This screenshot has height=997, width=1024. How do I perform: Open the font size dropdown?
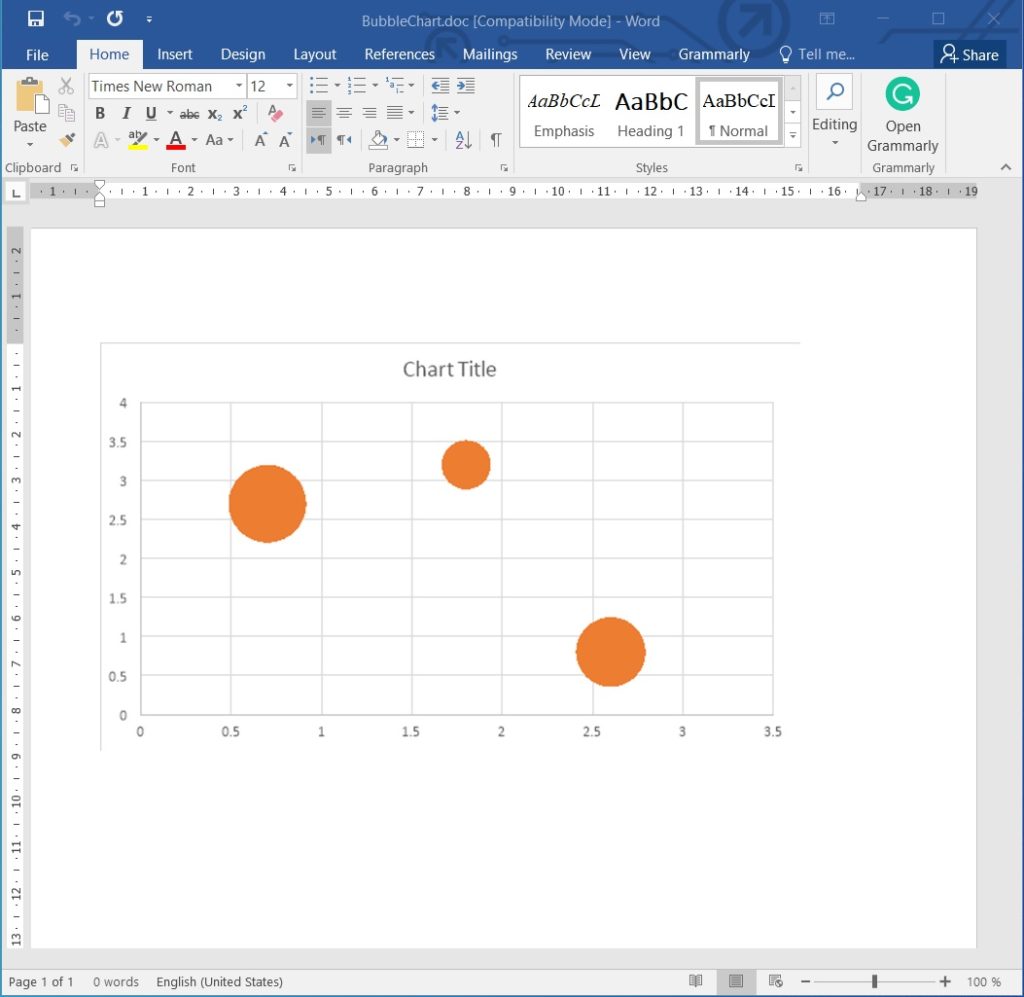coord(290,86)
